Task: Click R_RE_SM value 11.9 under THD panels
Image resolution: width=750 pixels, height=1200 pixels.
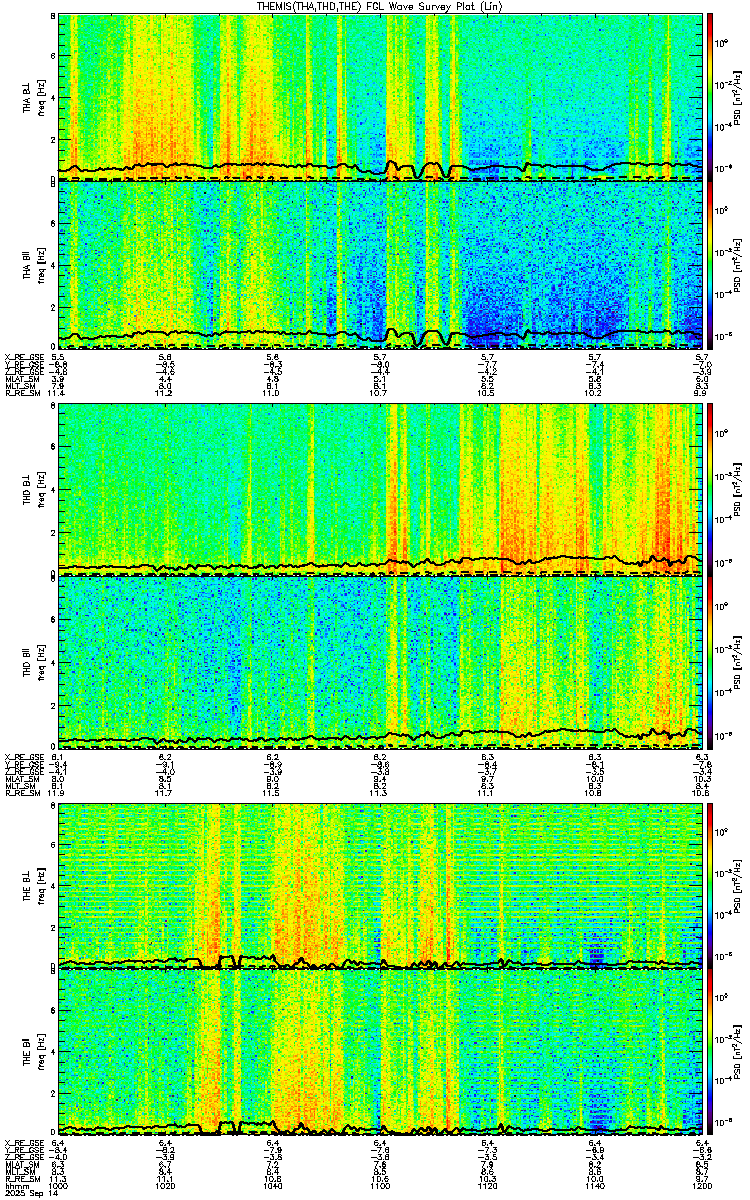Action: [x=58, y=791]
